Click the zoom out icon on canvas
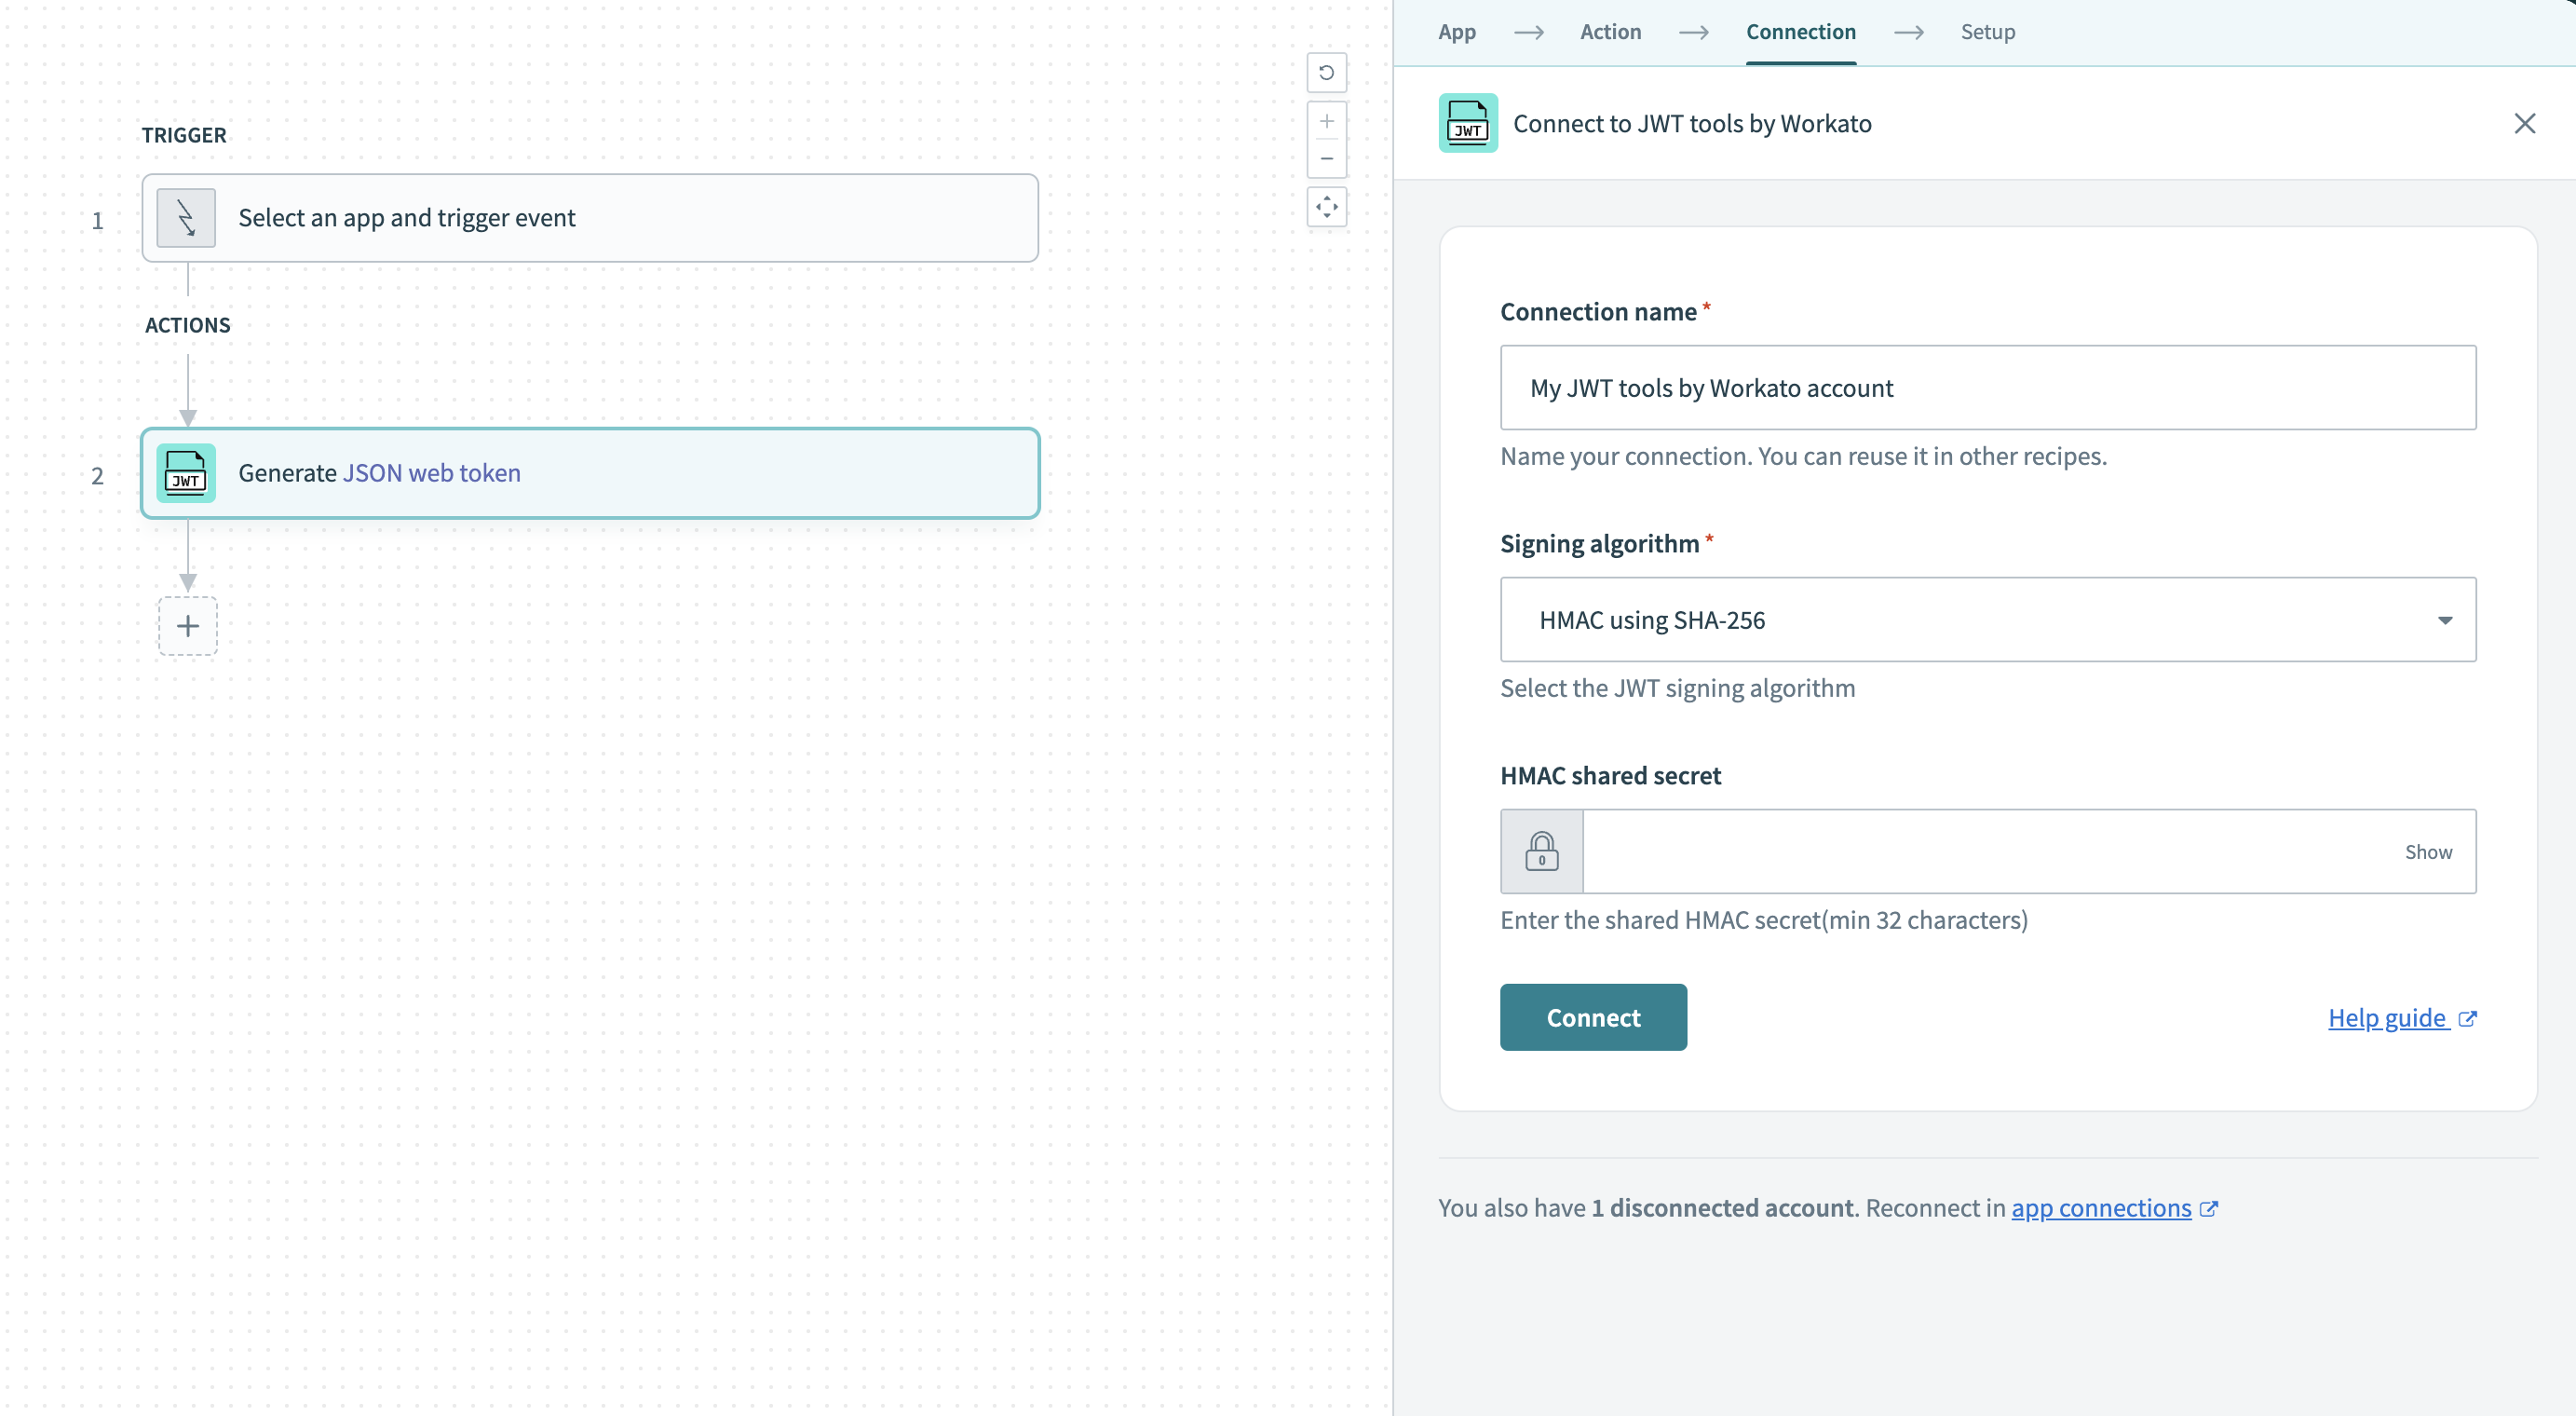Screen dimensions: 2576x1416 coord(1328,157)
